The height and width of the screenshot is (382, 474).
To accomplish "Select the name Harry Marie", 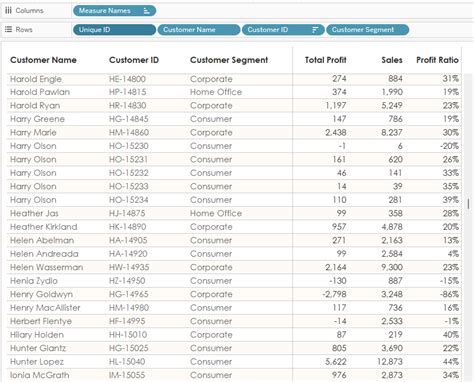I will (x=33, y=133).
